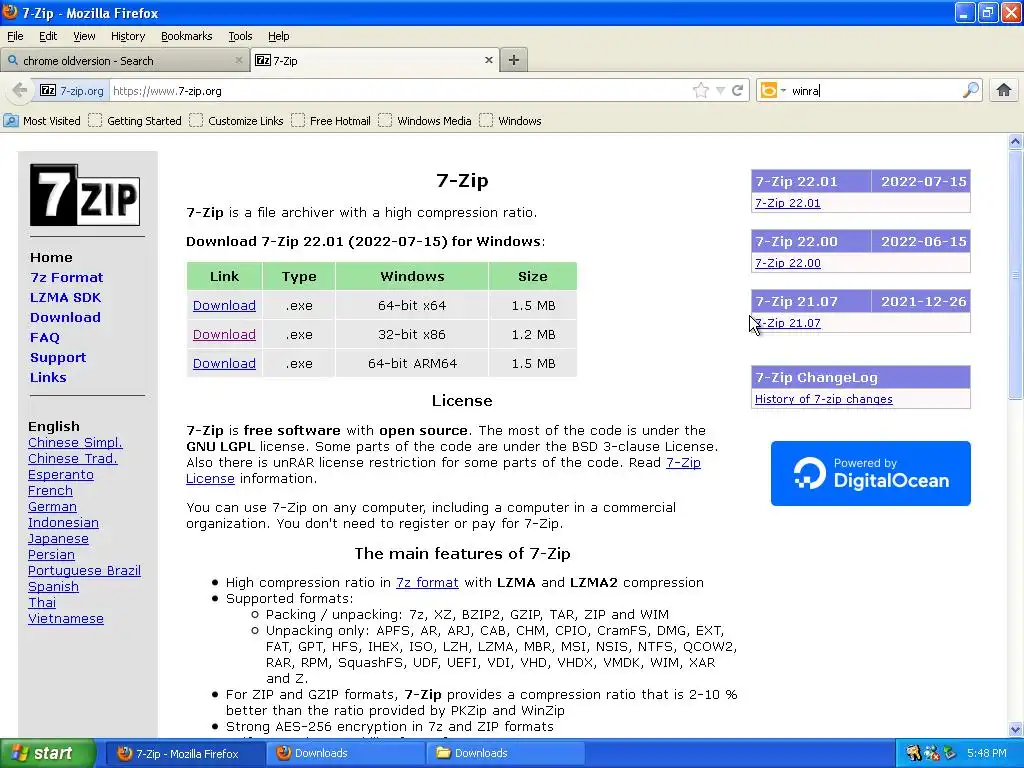Open Links sidebar link
1024x768 pixels.
click(48, 377)
